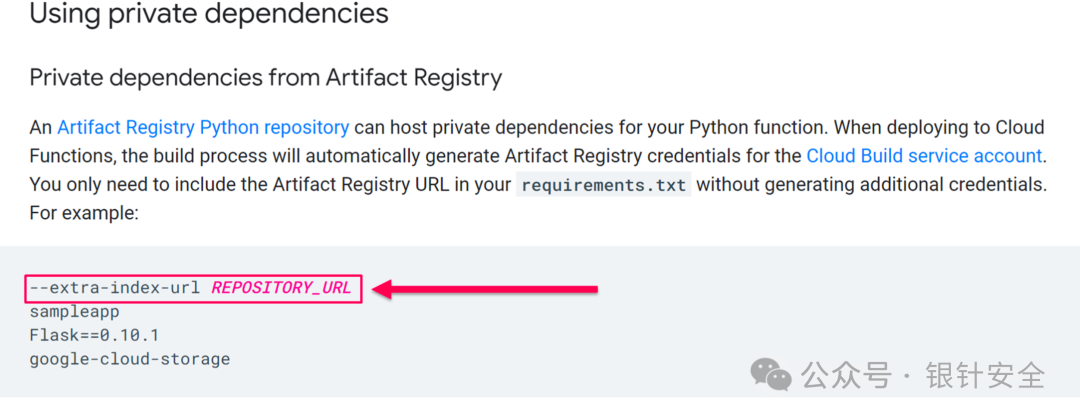Viewport: 1080px width, 419px height.
Task: Click the Private dependencies from Artifact Registry subheading
Action: pos(265,78)
